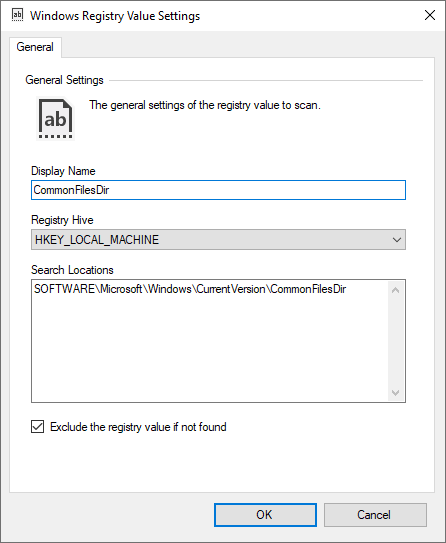Click the 'Display Name' label
Viewport: 446px width, 543px height.
pyautogui.click(x=63, y=171)
